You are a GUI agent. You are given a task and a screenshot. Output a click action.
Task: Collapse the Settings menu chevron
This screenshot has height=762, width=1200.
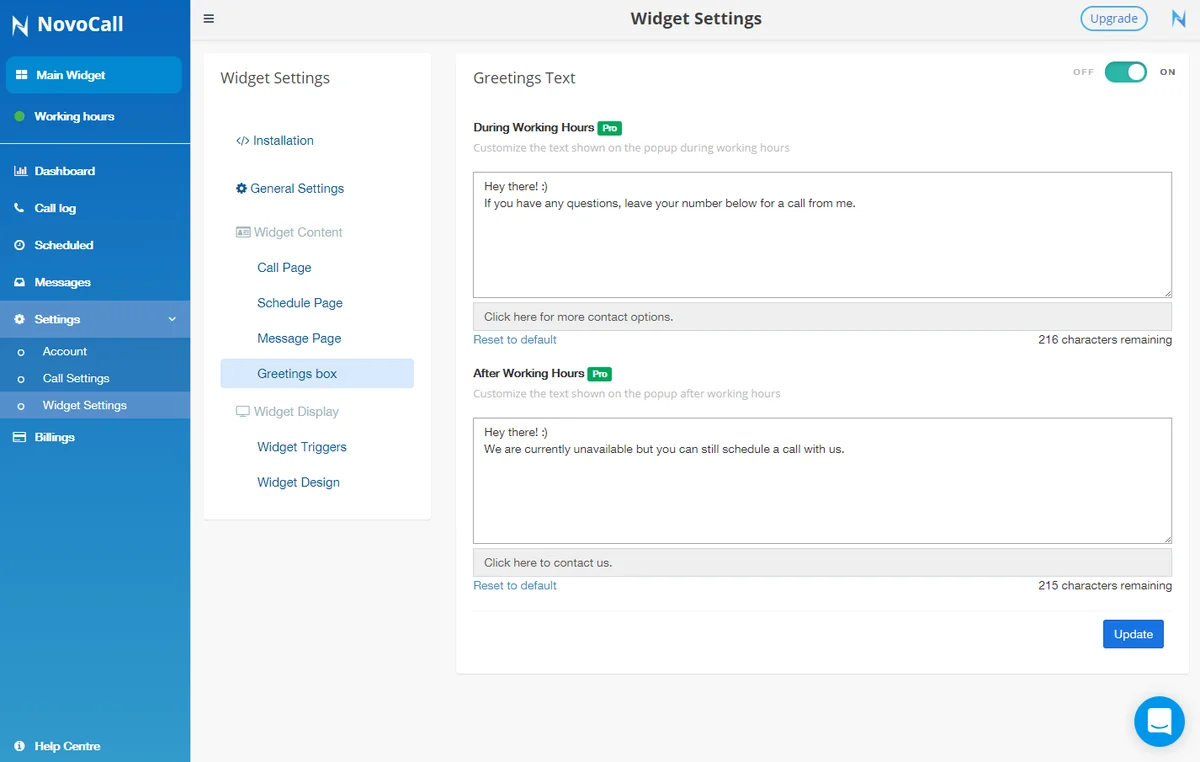pyautogui.click(x=172, y=319)
